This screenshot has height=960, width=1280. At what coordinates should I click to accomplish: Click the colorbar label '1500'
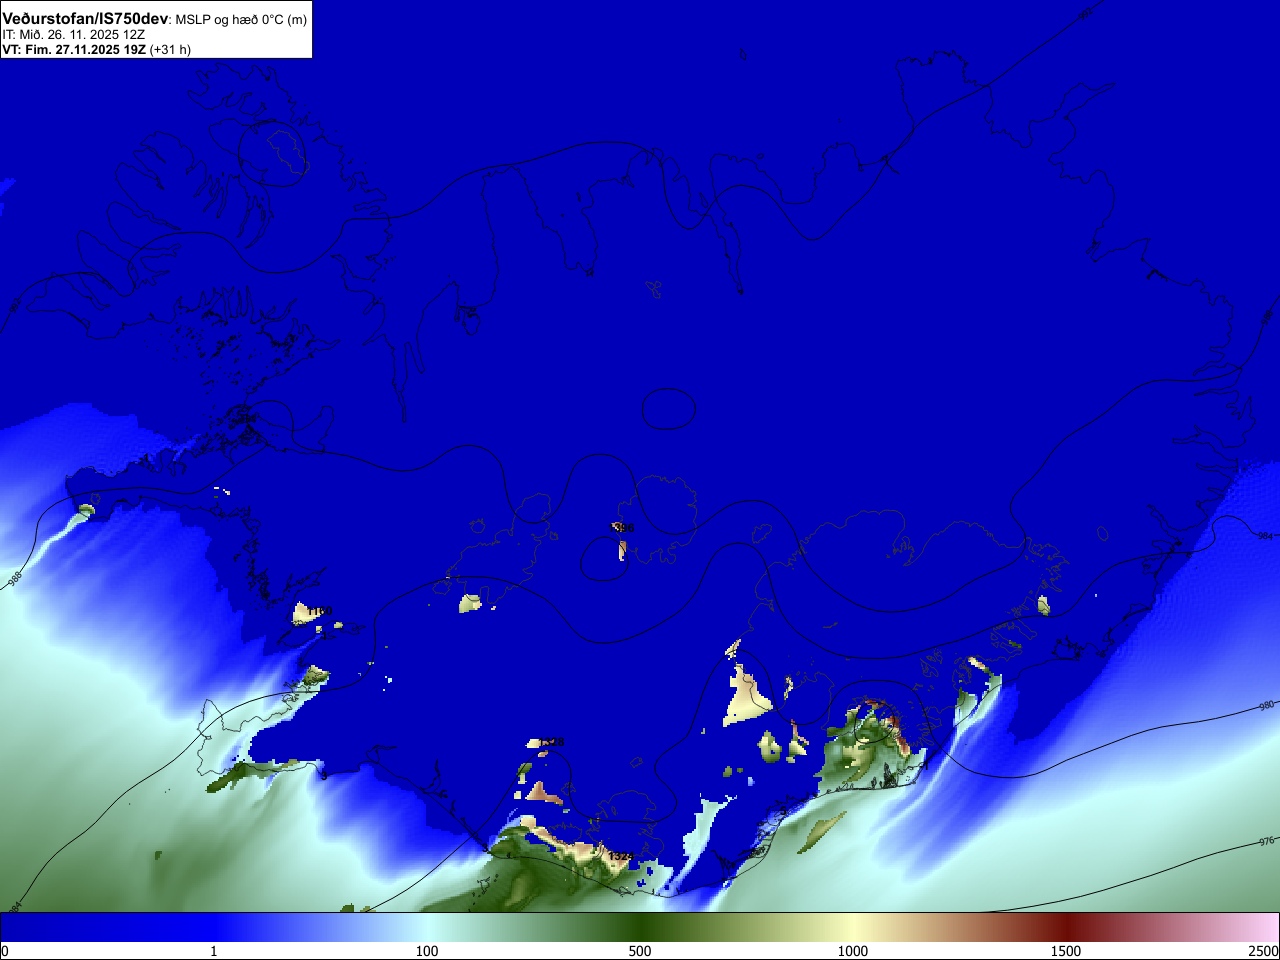(x=1066, y=951)
